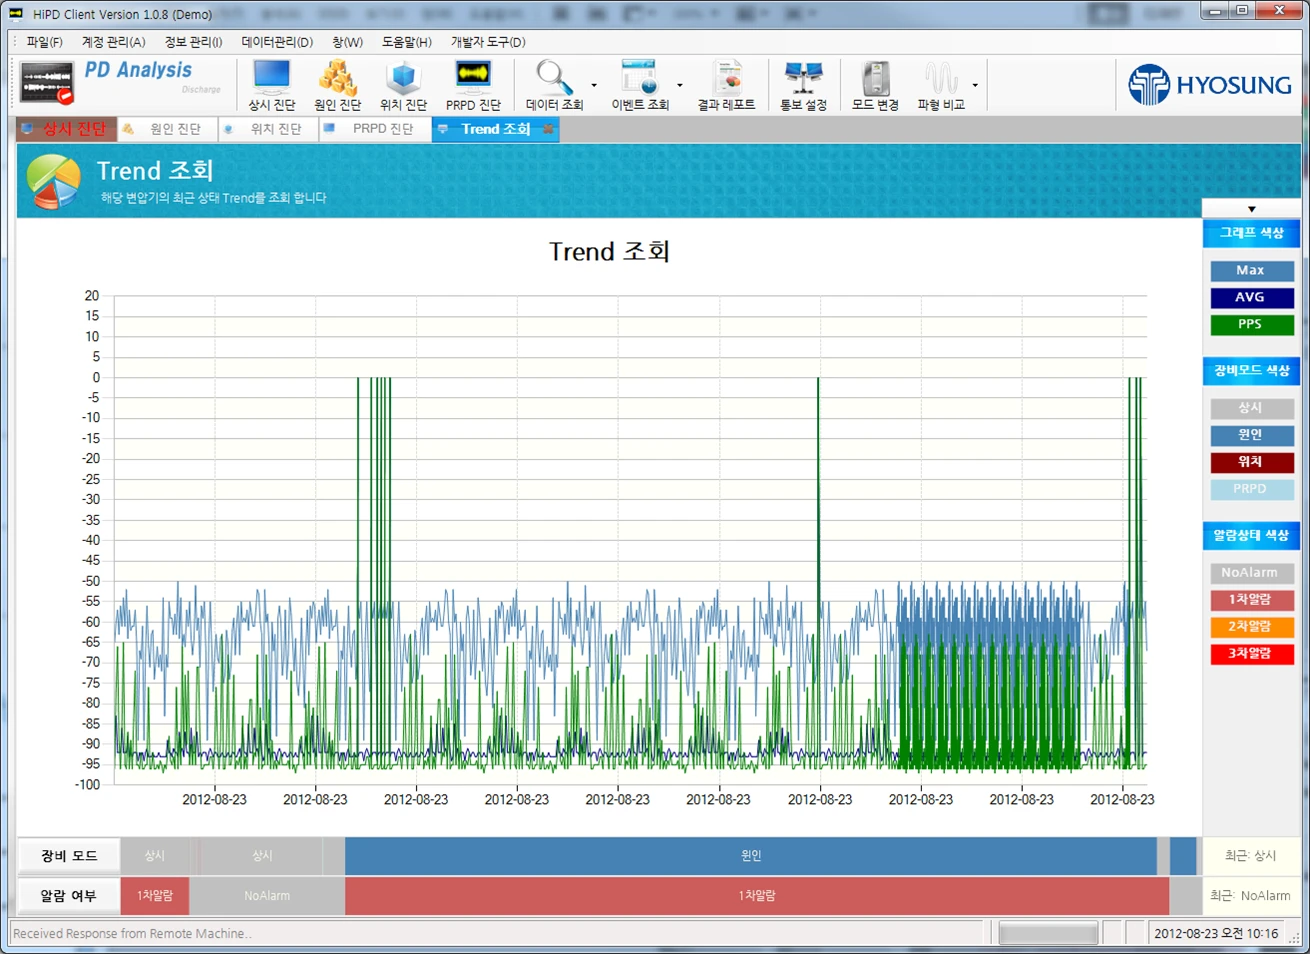Viewport: 1310px width, 954px height.
Task: Click the 장비모드 색상 header
Action: [x=1251, y=371]
